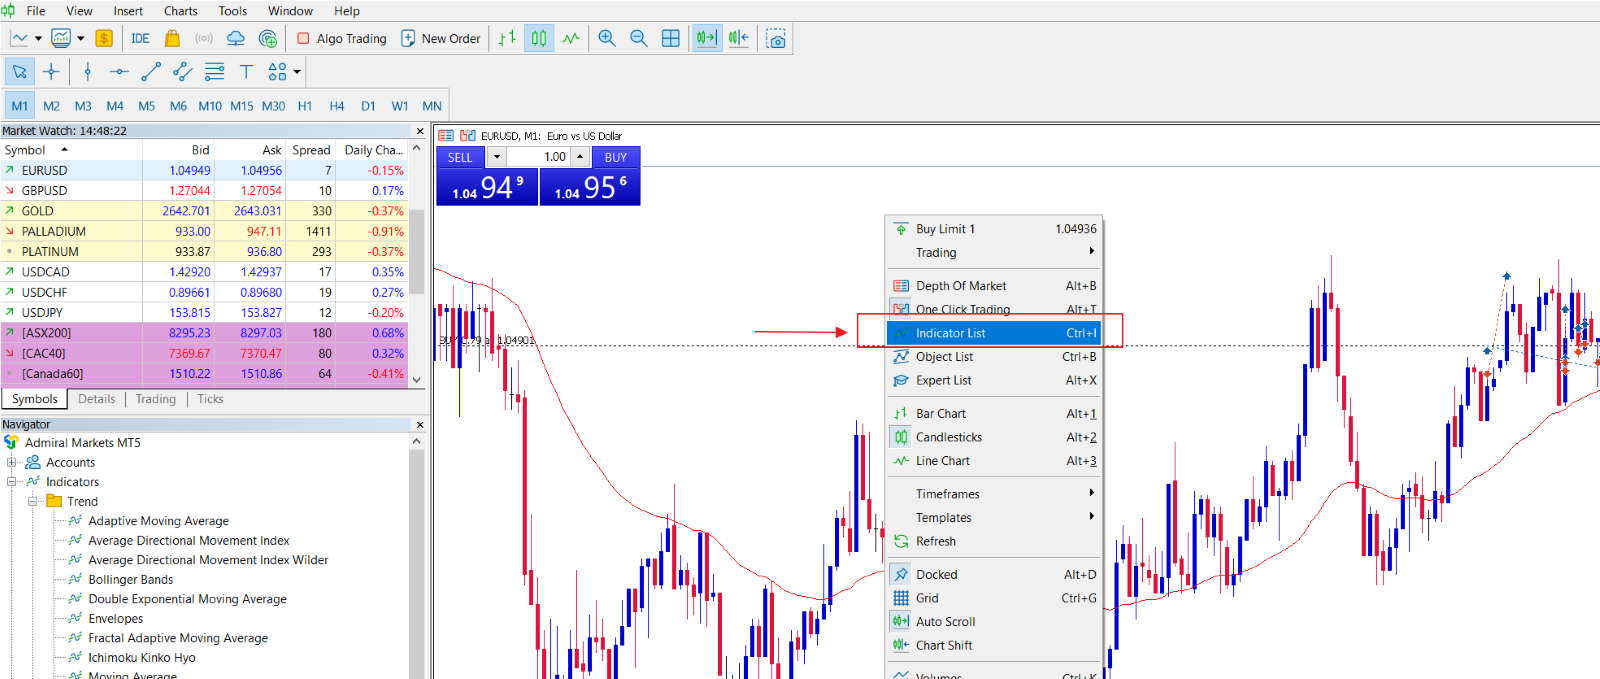The height and width of the screenshot is (679, 1600).
Task: Toggle Algo Trading on
Action: 342,38
